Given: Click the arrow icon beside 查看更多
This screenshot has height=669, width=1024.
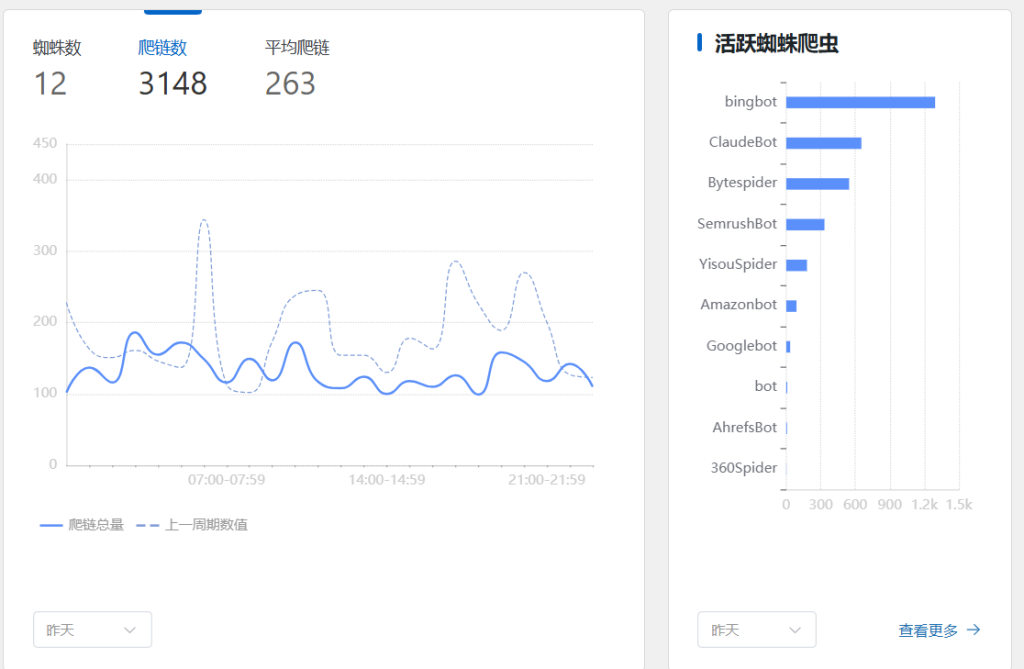Looking at the screenshot, I should 974,630.
